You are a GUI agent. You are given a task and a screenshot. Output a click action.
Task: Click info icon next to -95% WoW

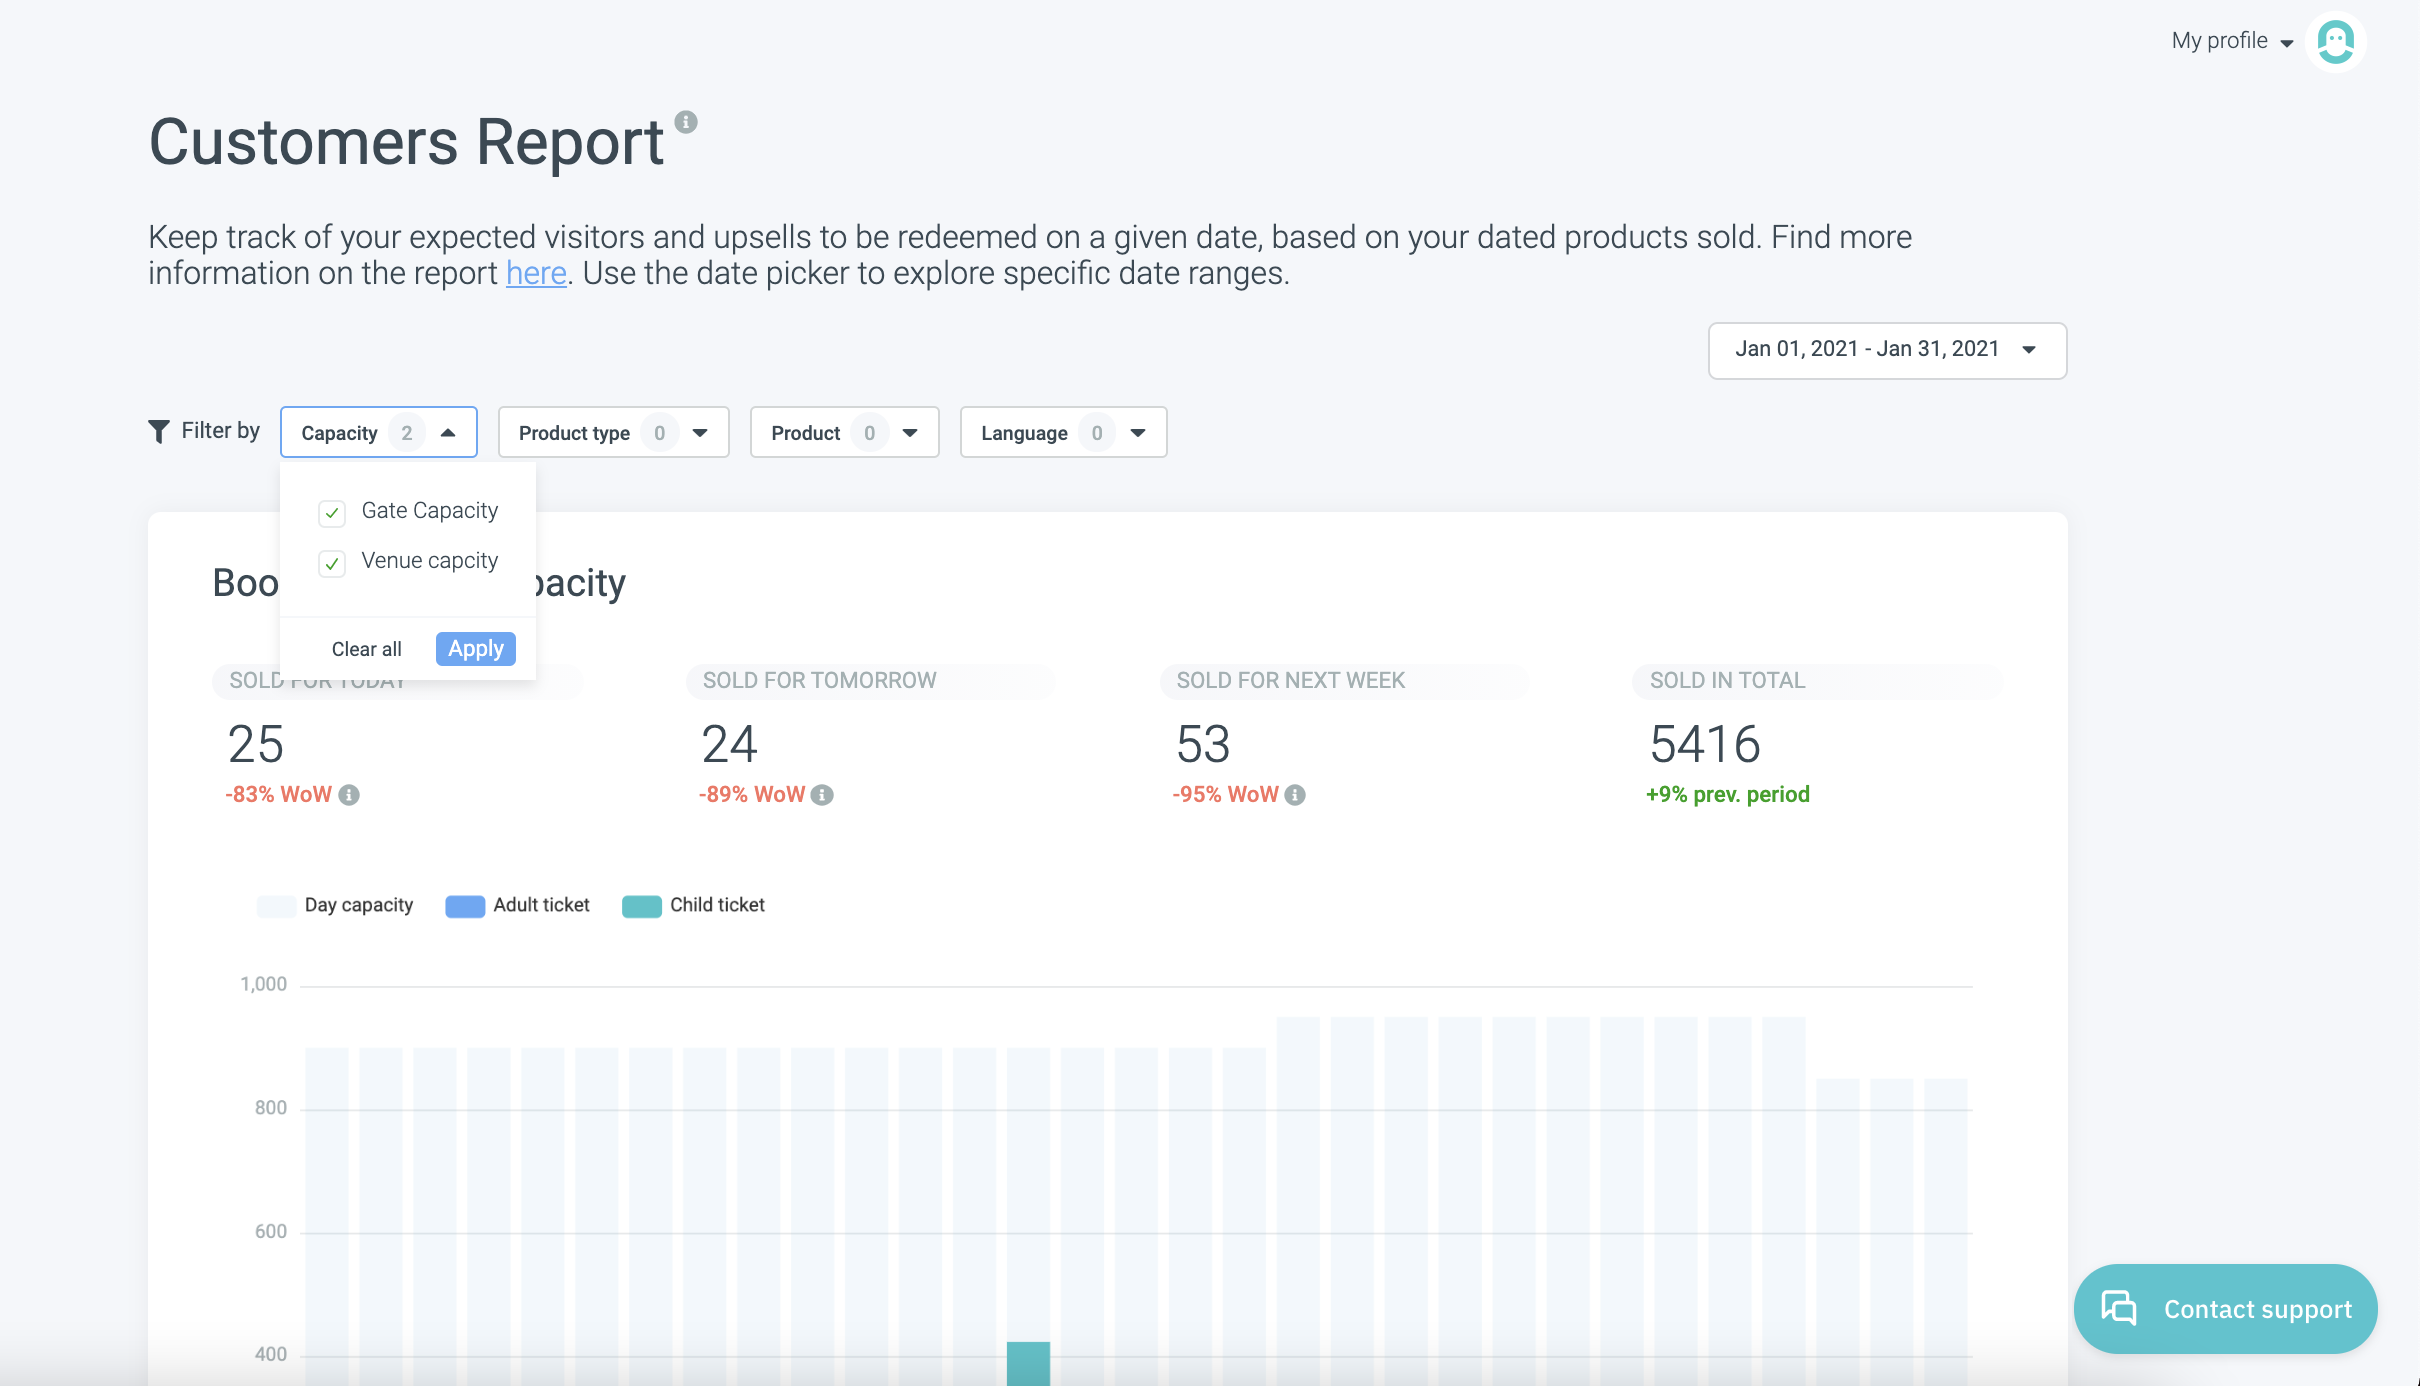coord(1295,795)
